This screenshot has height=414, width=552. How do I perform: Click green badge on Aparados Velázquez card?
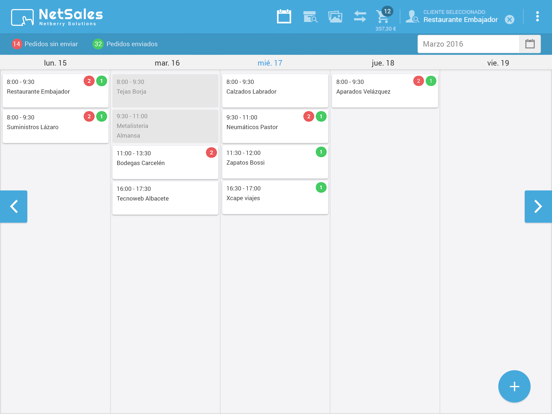(x=431, y=81)
